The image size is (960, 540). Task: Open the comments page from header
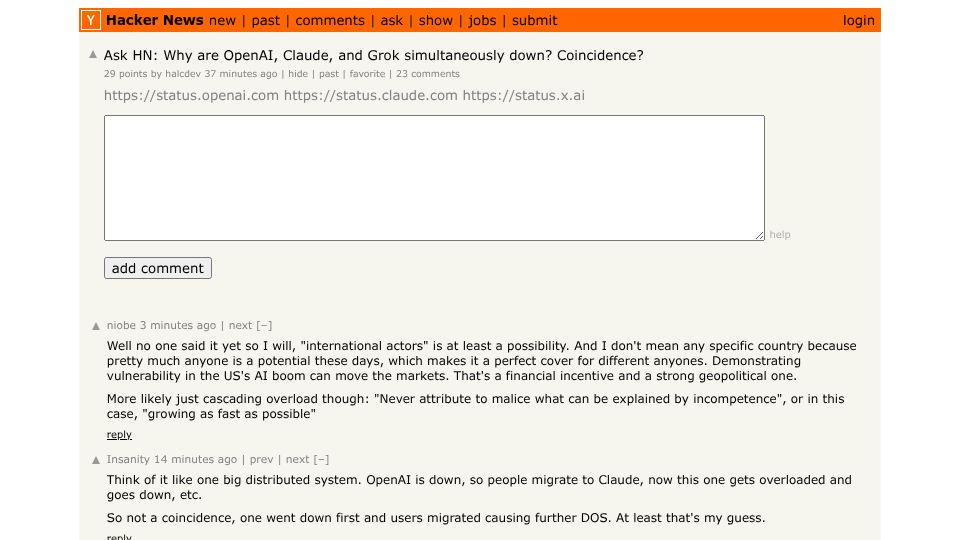330,20
